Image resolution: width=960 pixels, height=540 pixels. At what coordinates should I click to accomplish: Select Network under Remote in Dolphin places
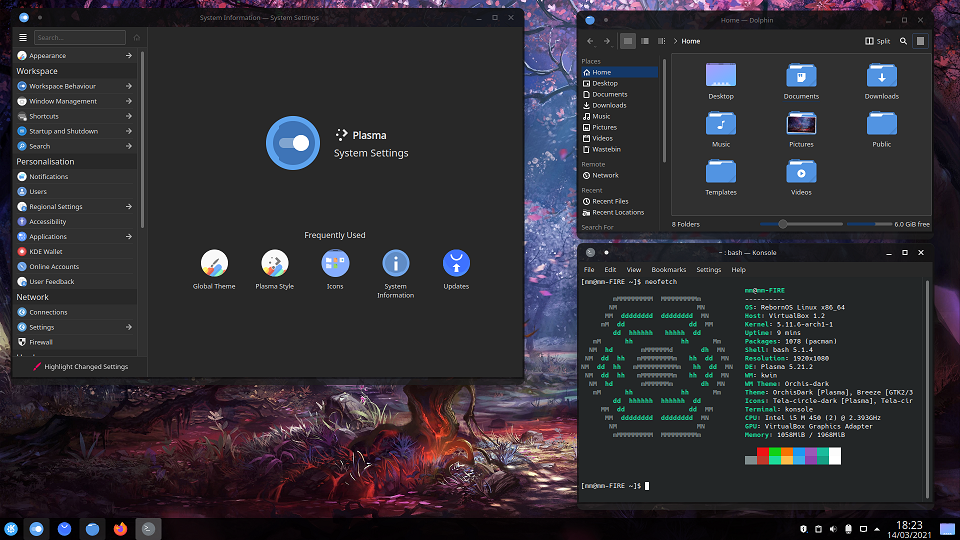point(620,175)
